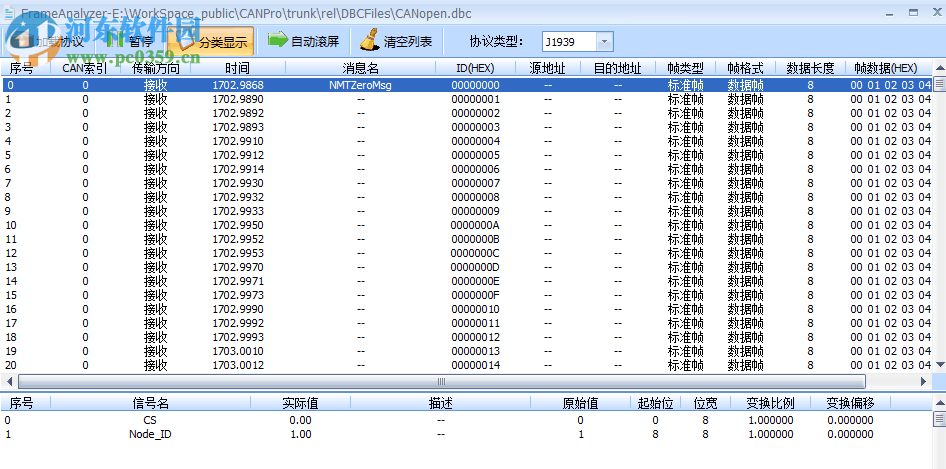
Task: Click ID cell 0000000C
Action: coord(475,253)
